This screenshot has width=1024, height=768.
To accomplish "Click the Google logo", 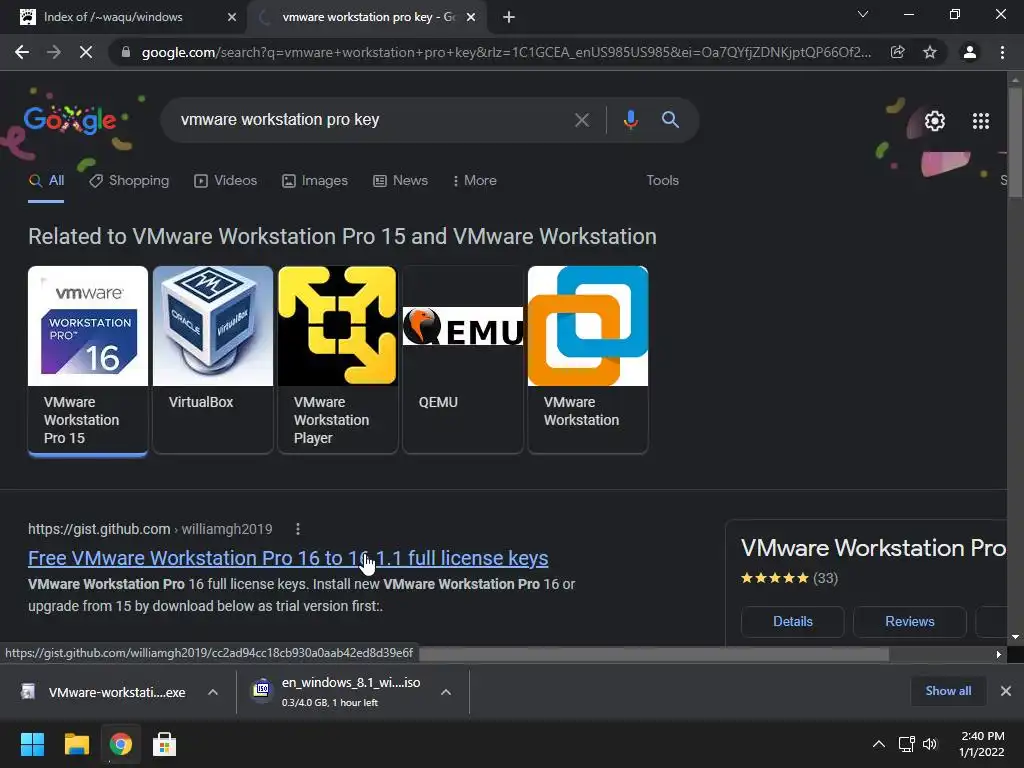I will (x=70, y=120).
